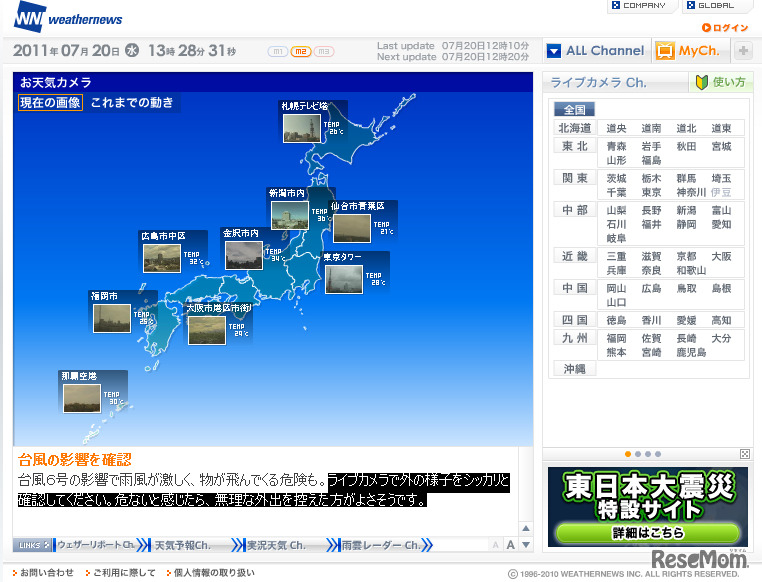Select the m3 size toggle
The width and height of the screenshot is (762, 582).
(324, 51)
